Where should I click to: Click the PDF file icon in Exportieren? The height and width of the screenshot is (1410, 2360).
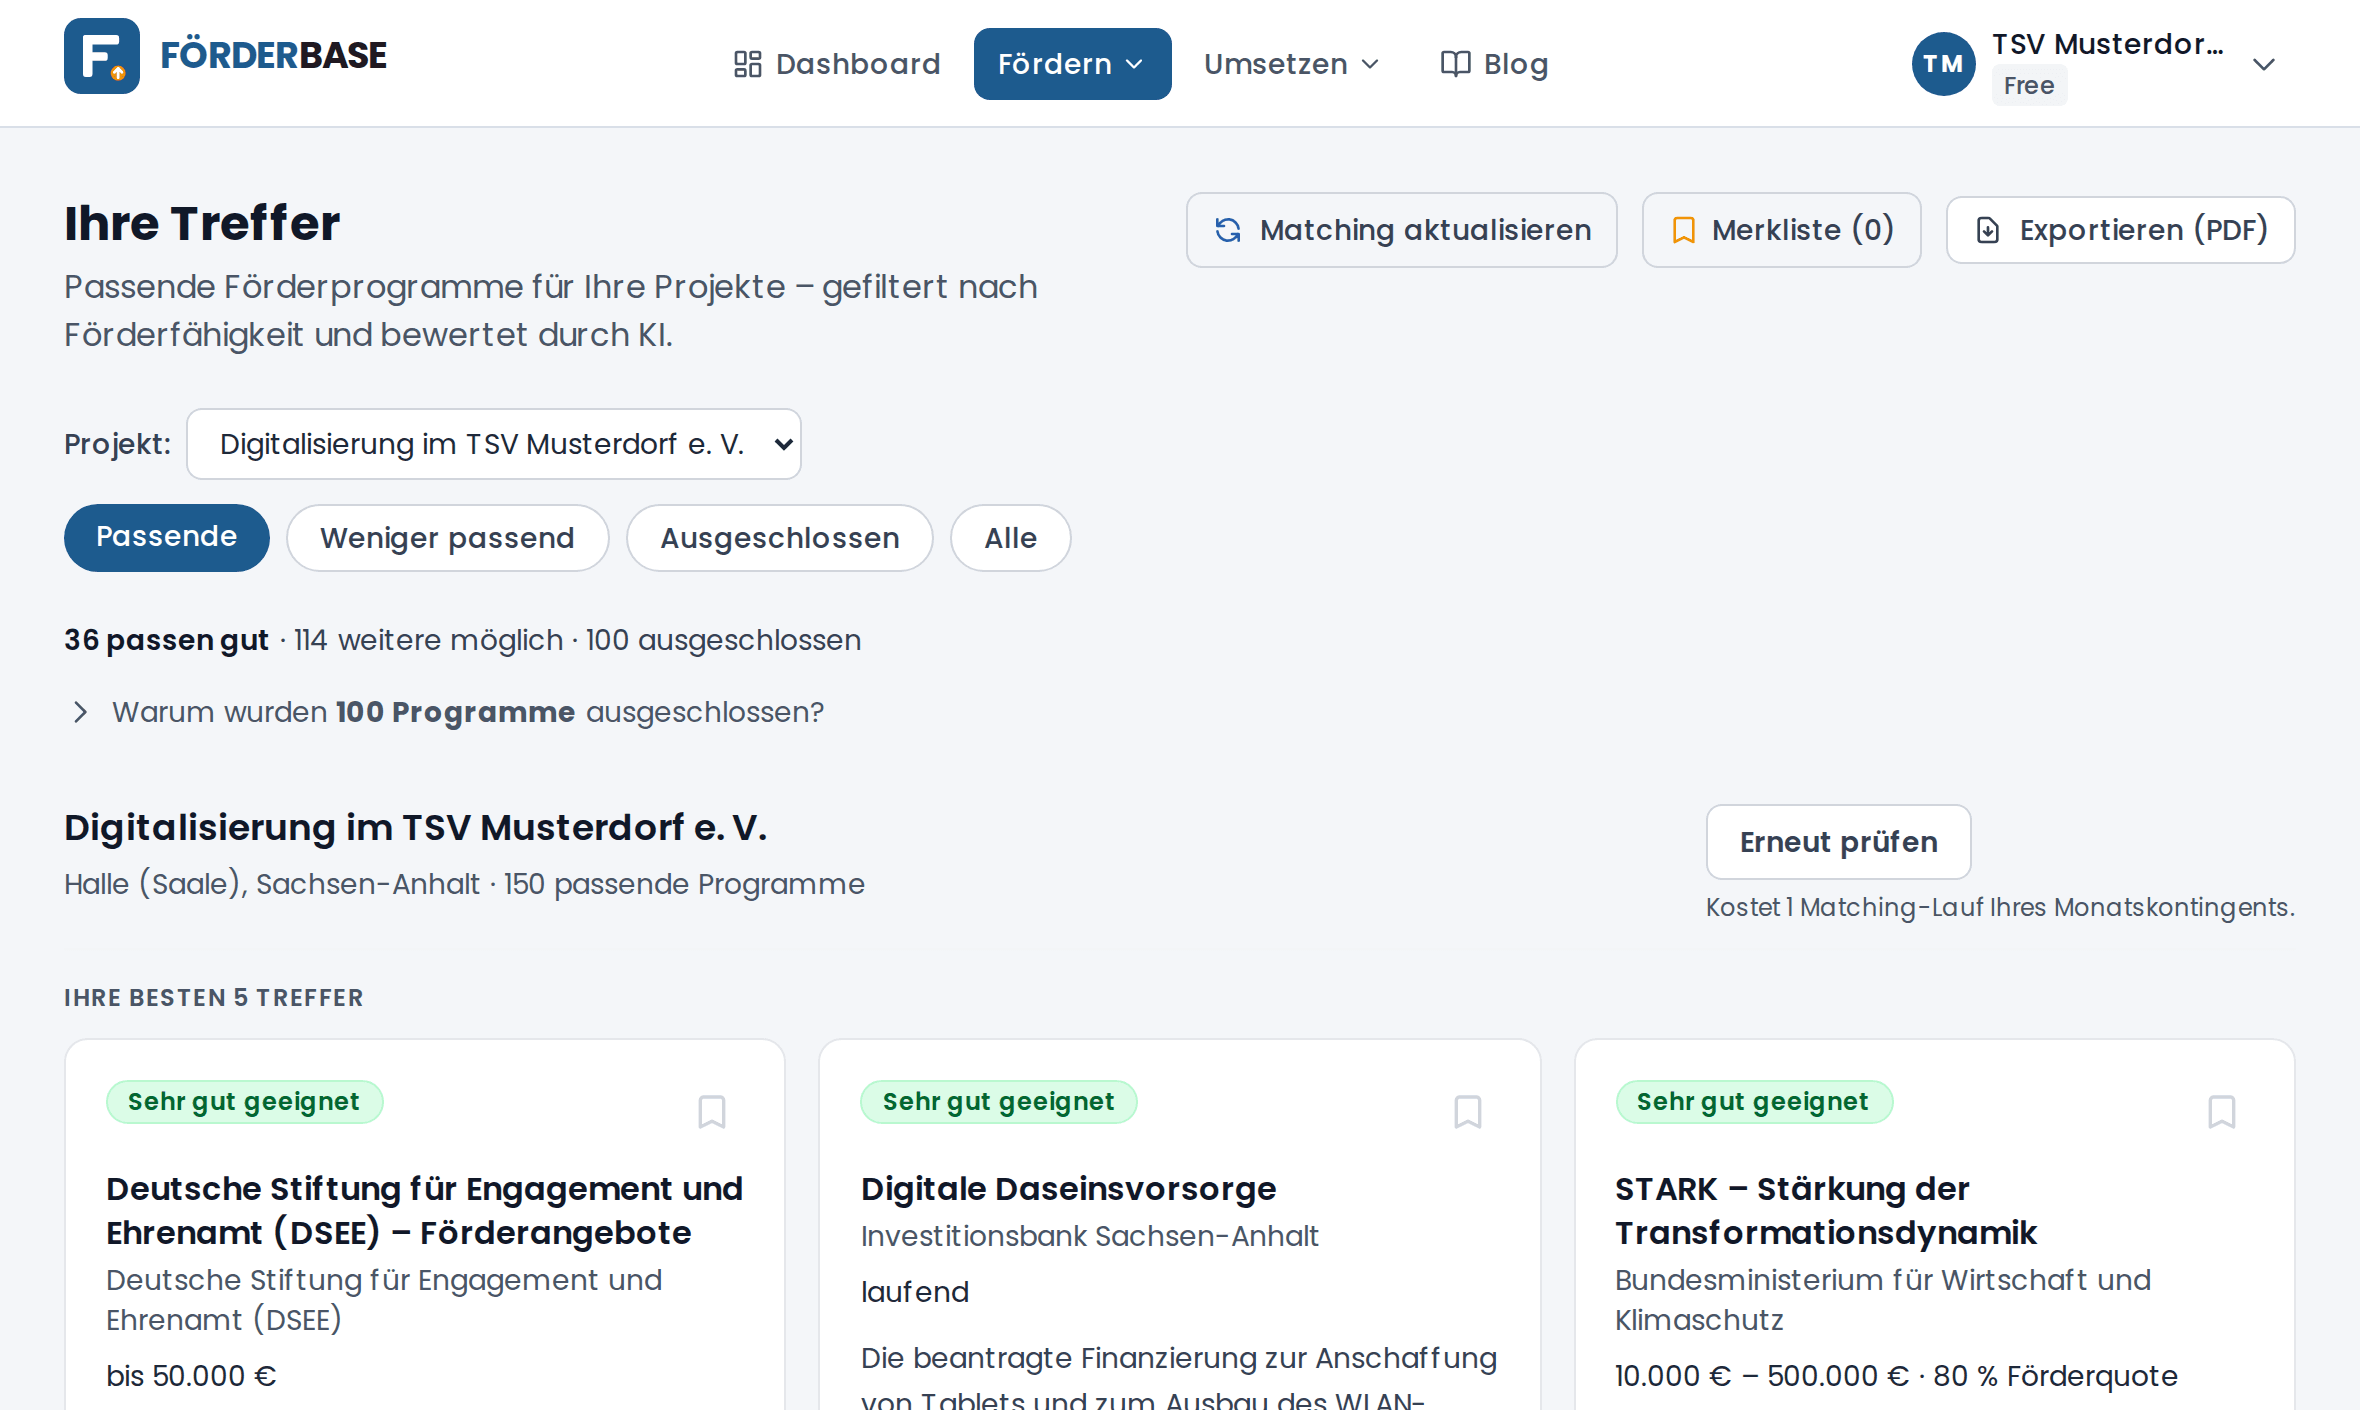(1988, 230)
